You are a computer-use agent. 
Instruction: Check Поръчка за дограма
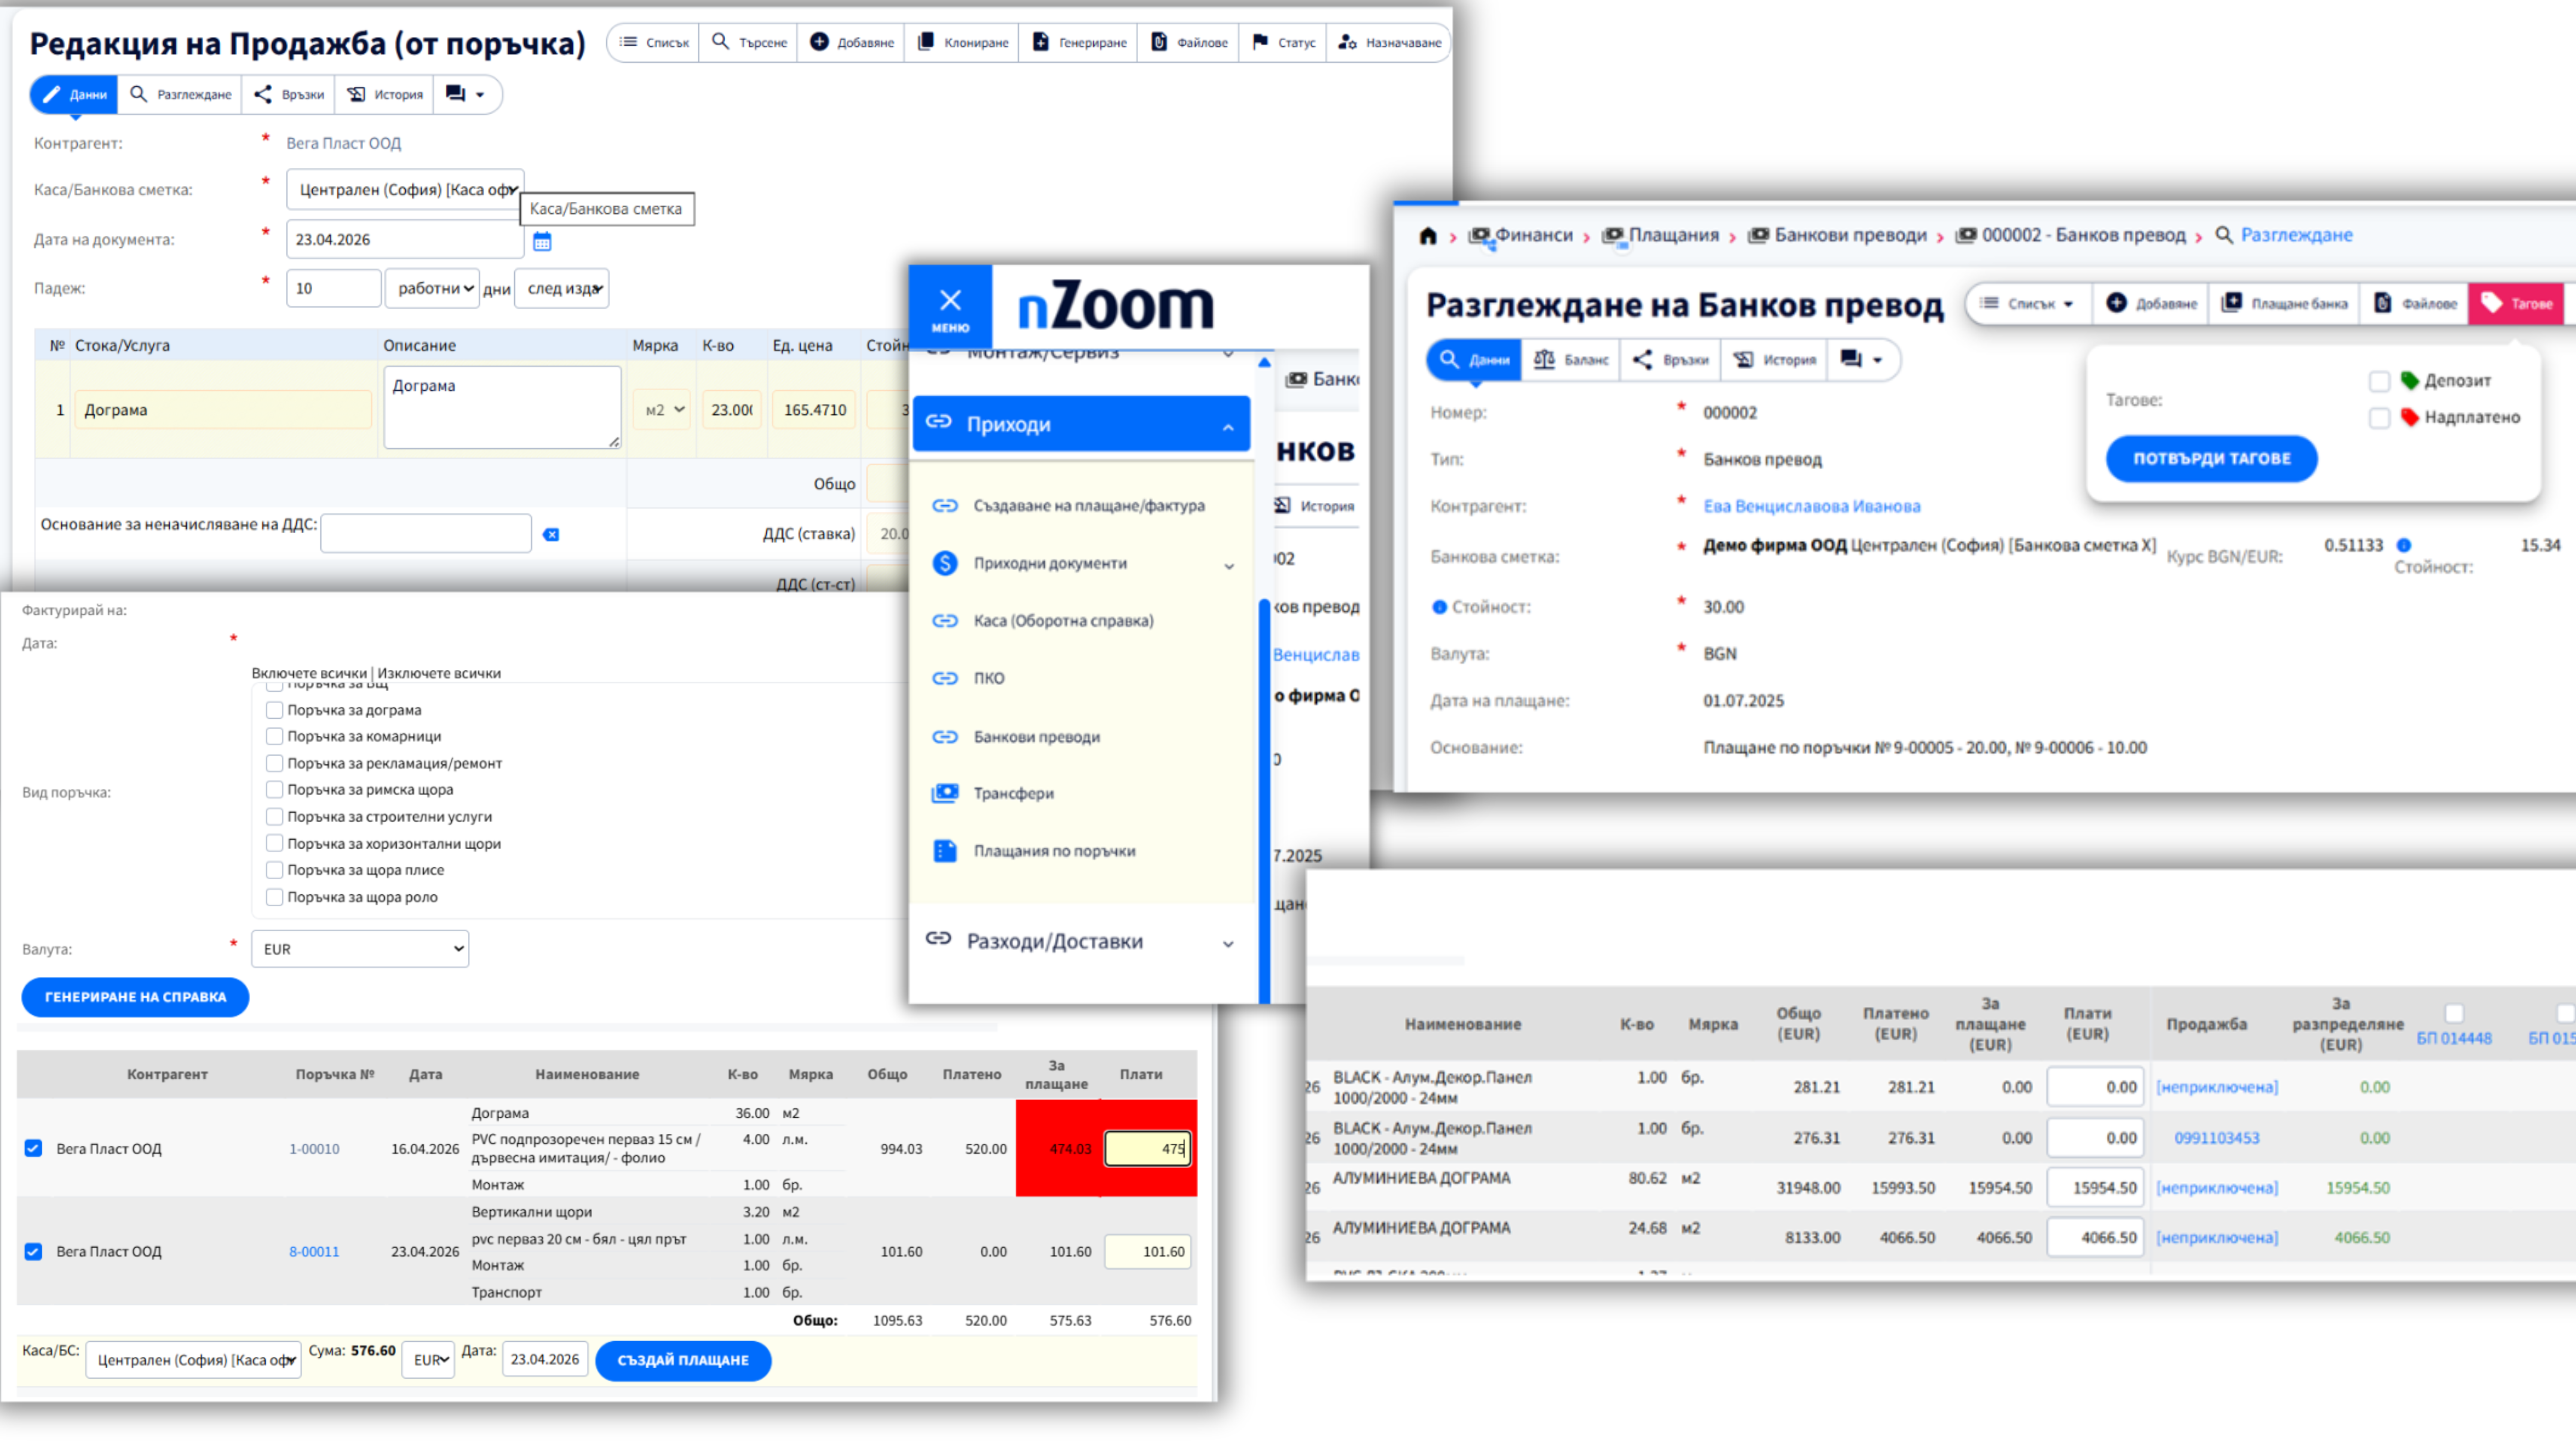(274, 710)
